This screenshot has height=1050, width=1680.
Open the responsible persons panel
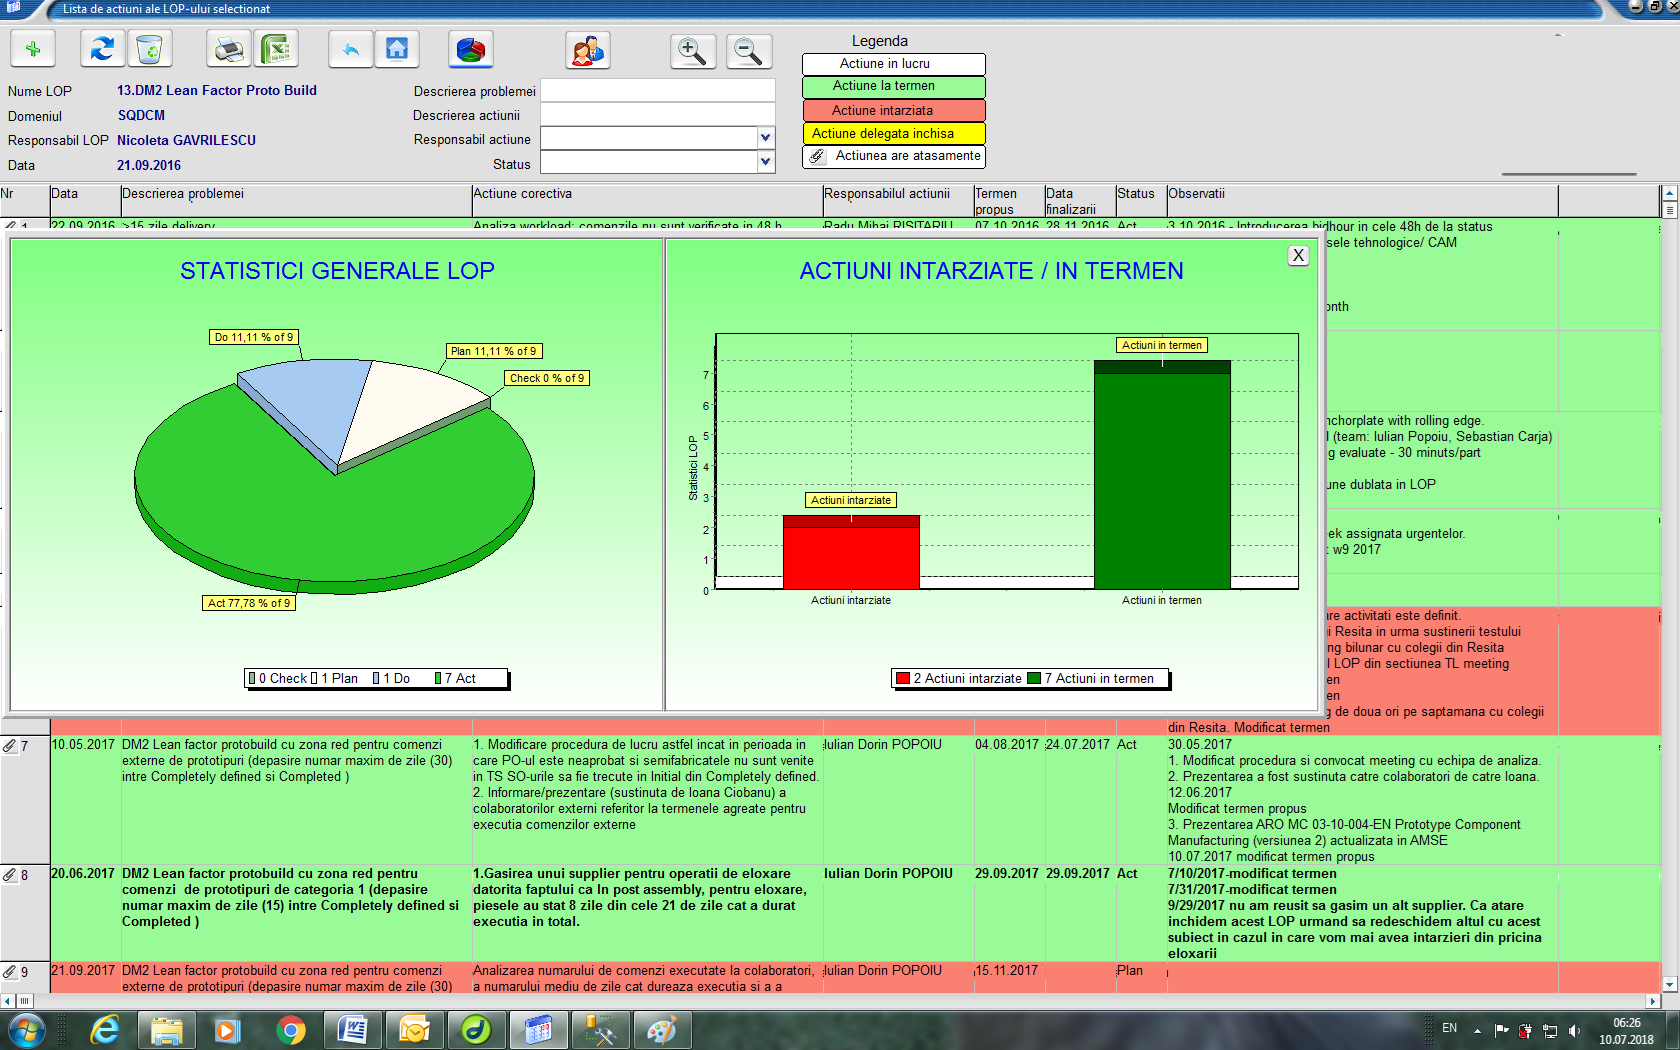point(588,48)
